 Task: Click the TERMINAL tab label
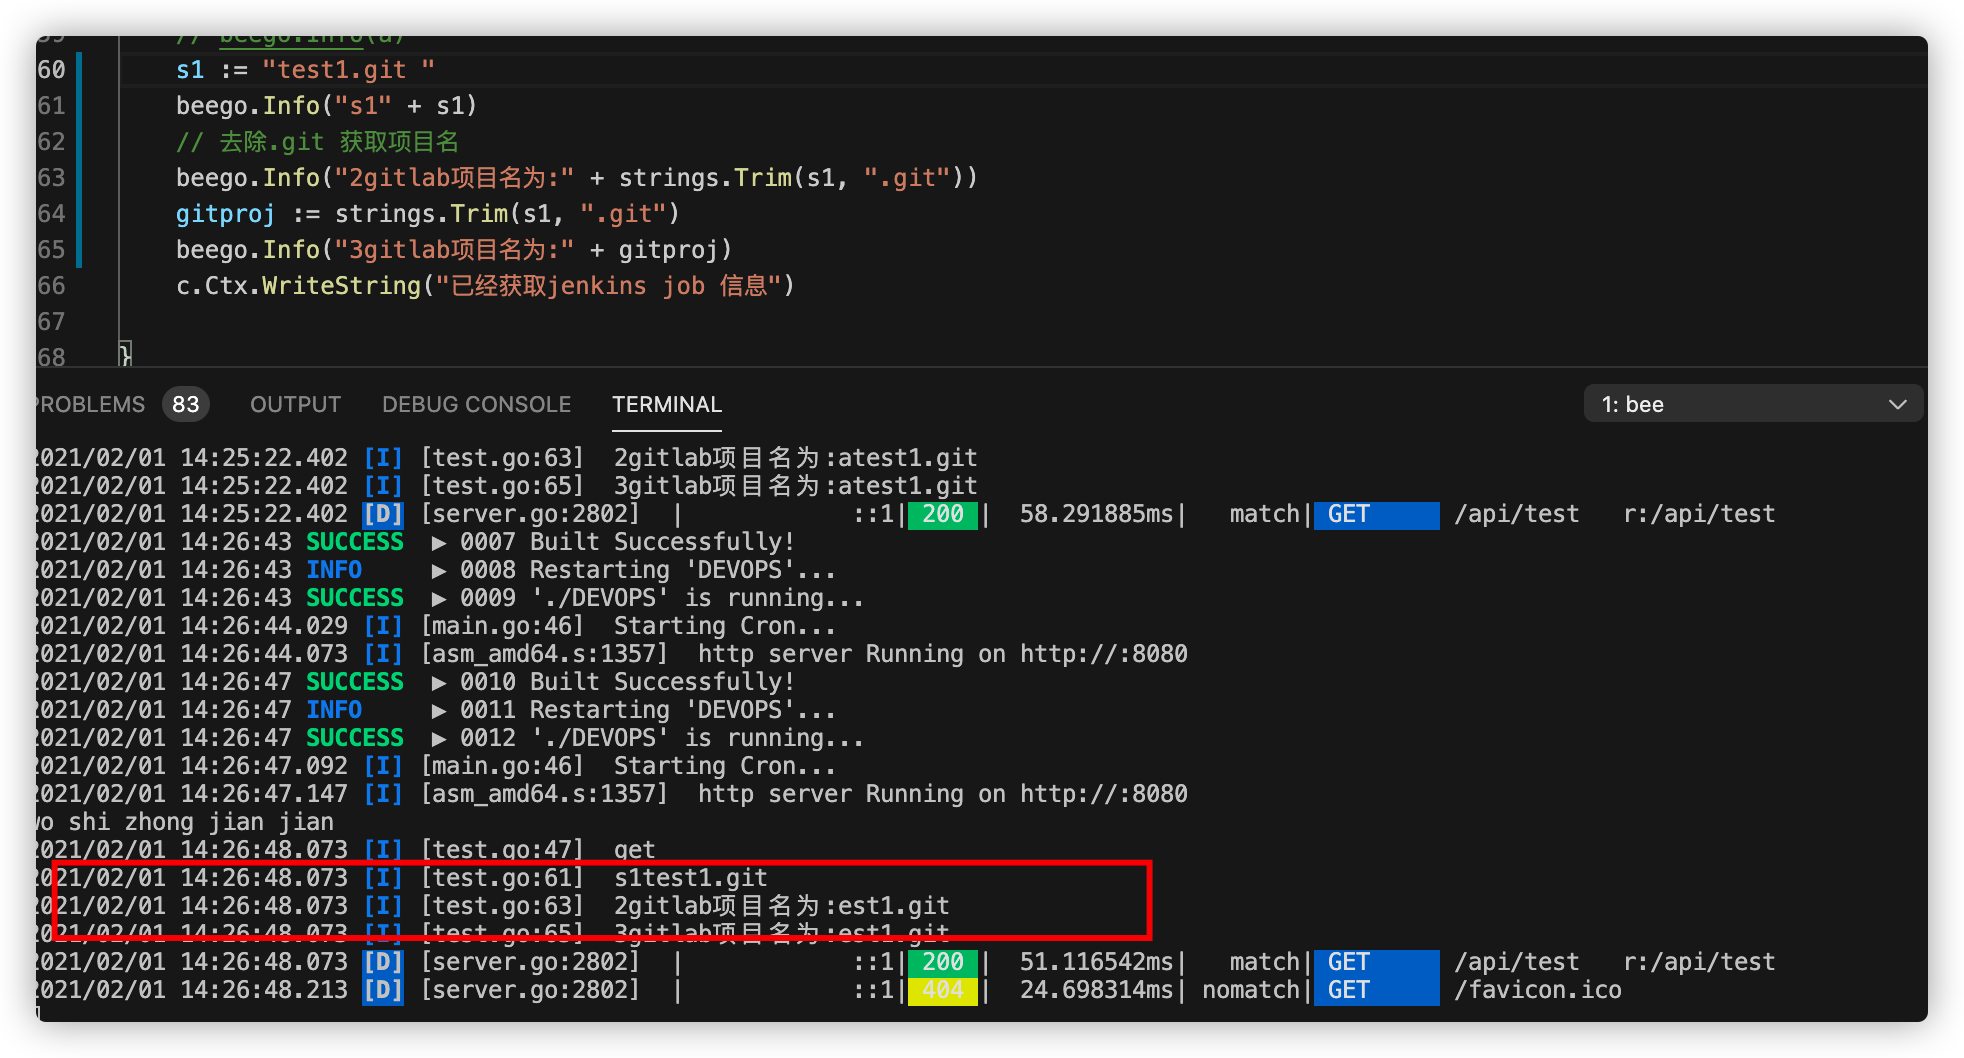click(x=666, y=404)
